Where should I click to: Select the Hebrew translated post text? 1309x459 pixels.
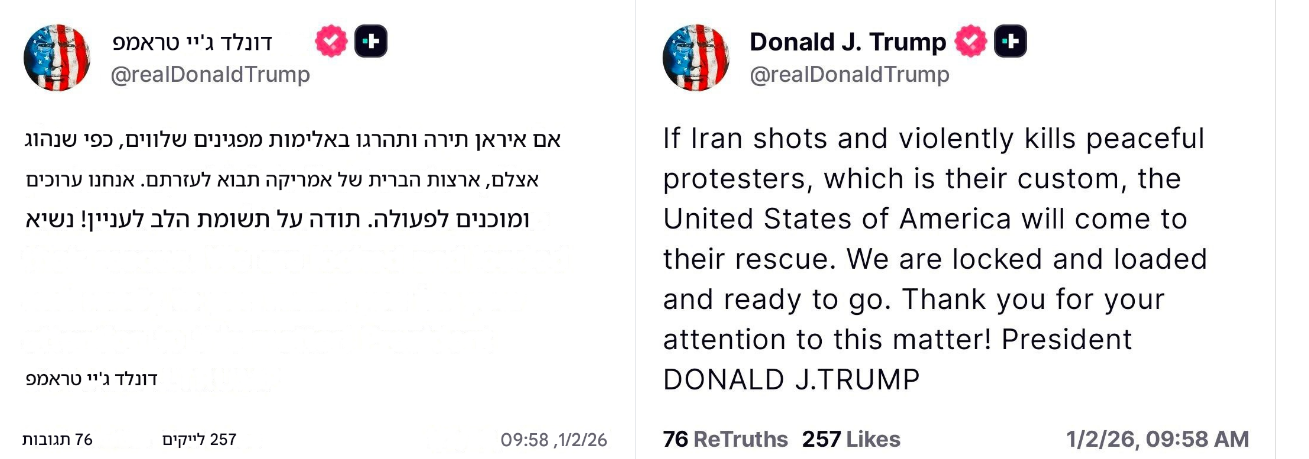pyautogui.click(x=298, y=180)
